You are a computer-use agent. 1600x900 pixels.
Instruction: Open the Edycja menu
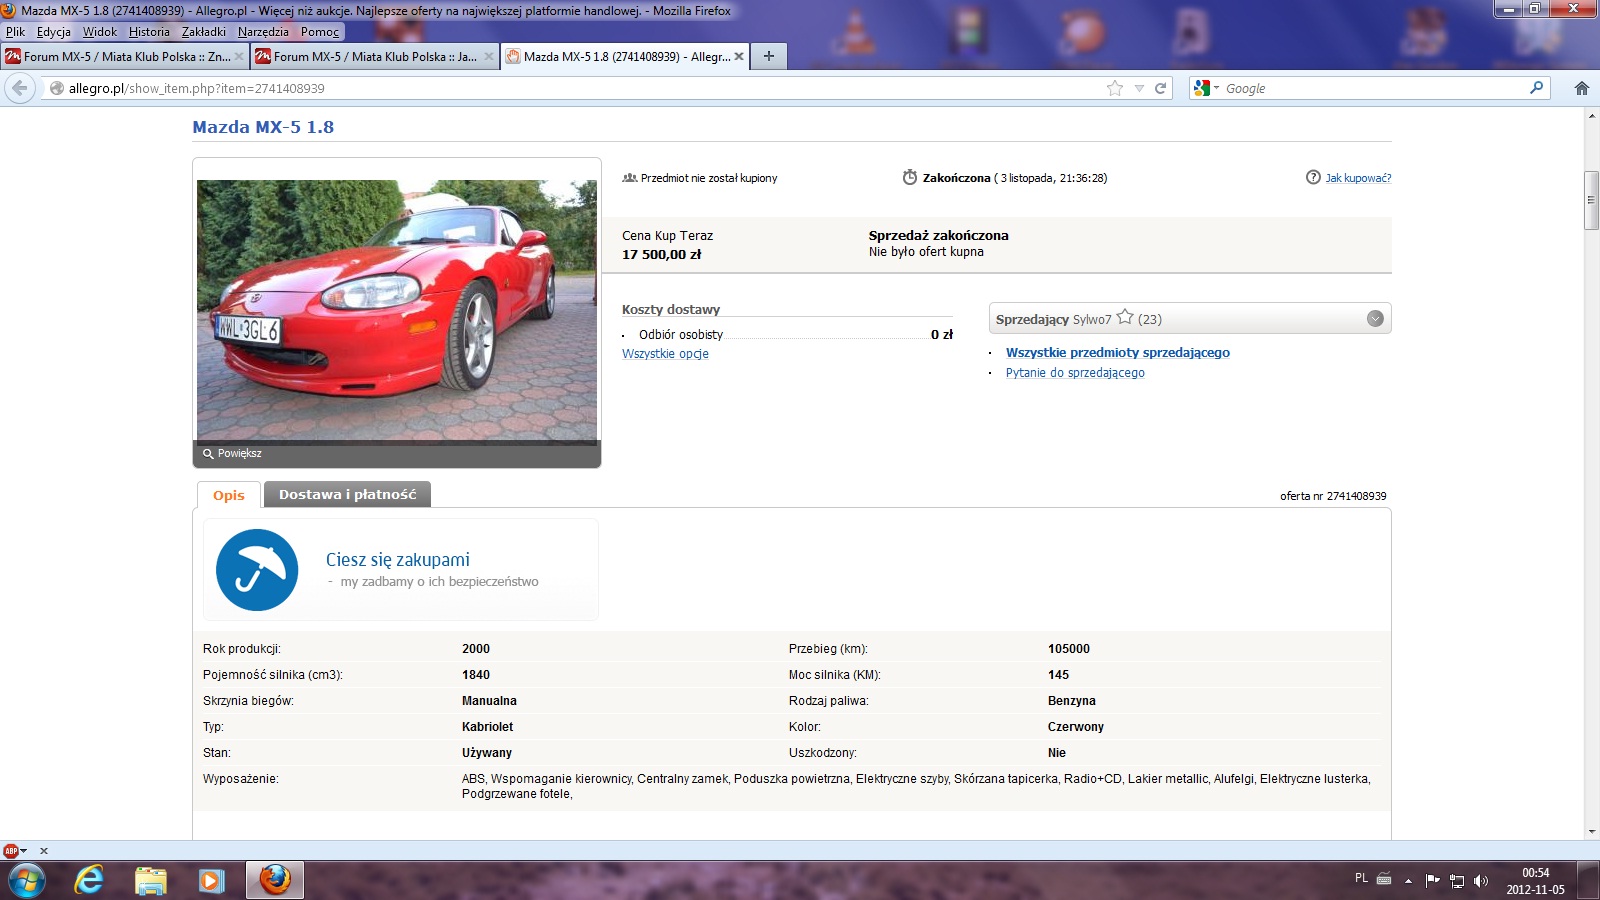pos(54,32)
